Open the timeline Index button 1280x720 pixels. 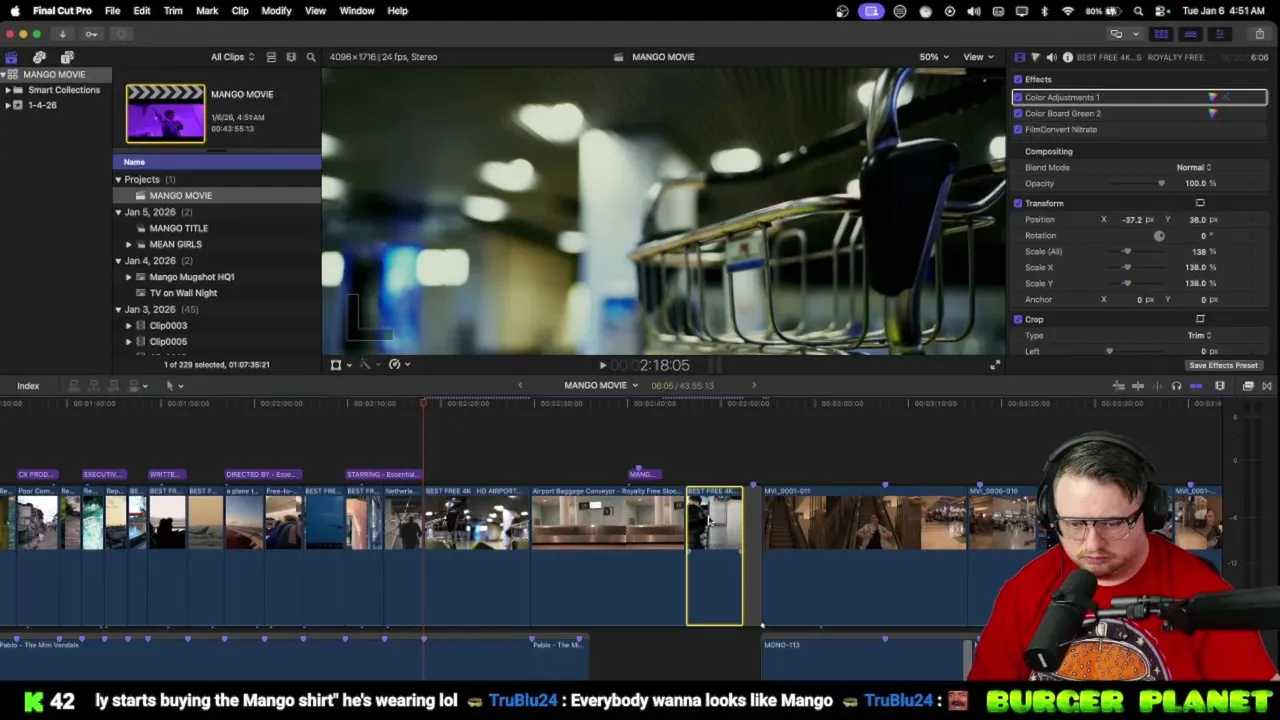click(28, 386)
